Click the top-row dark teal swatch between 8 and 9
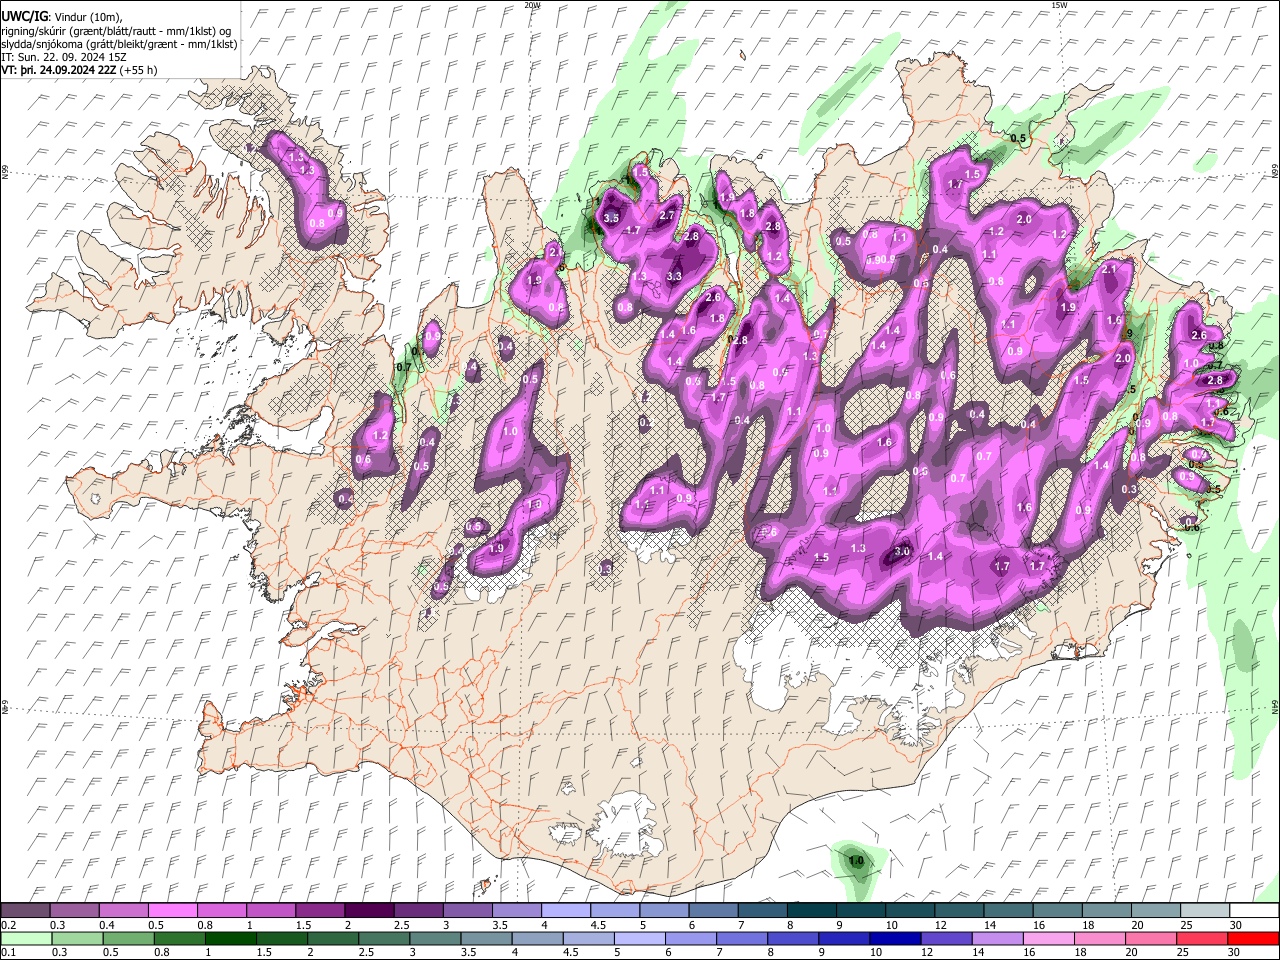 (812, 911)
